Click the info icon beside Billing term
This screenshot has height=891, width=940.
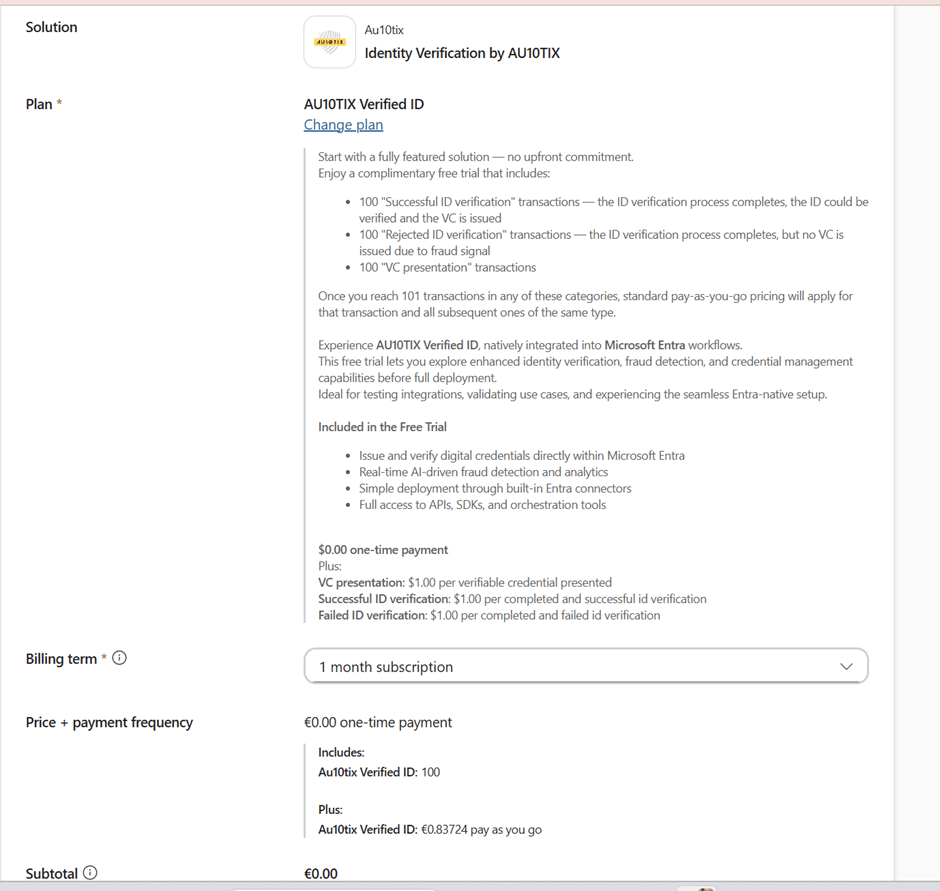point(120,658)
